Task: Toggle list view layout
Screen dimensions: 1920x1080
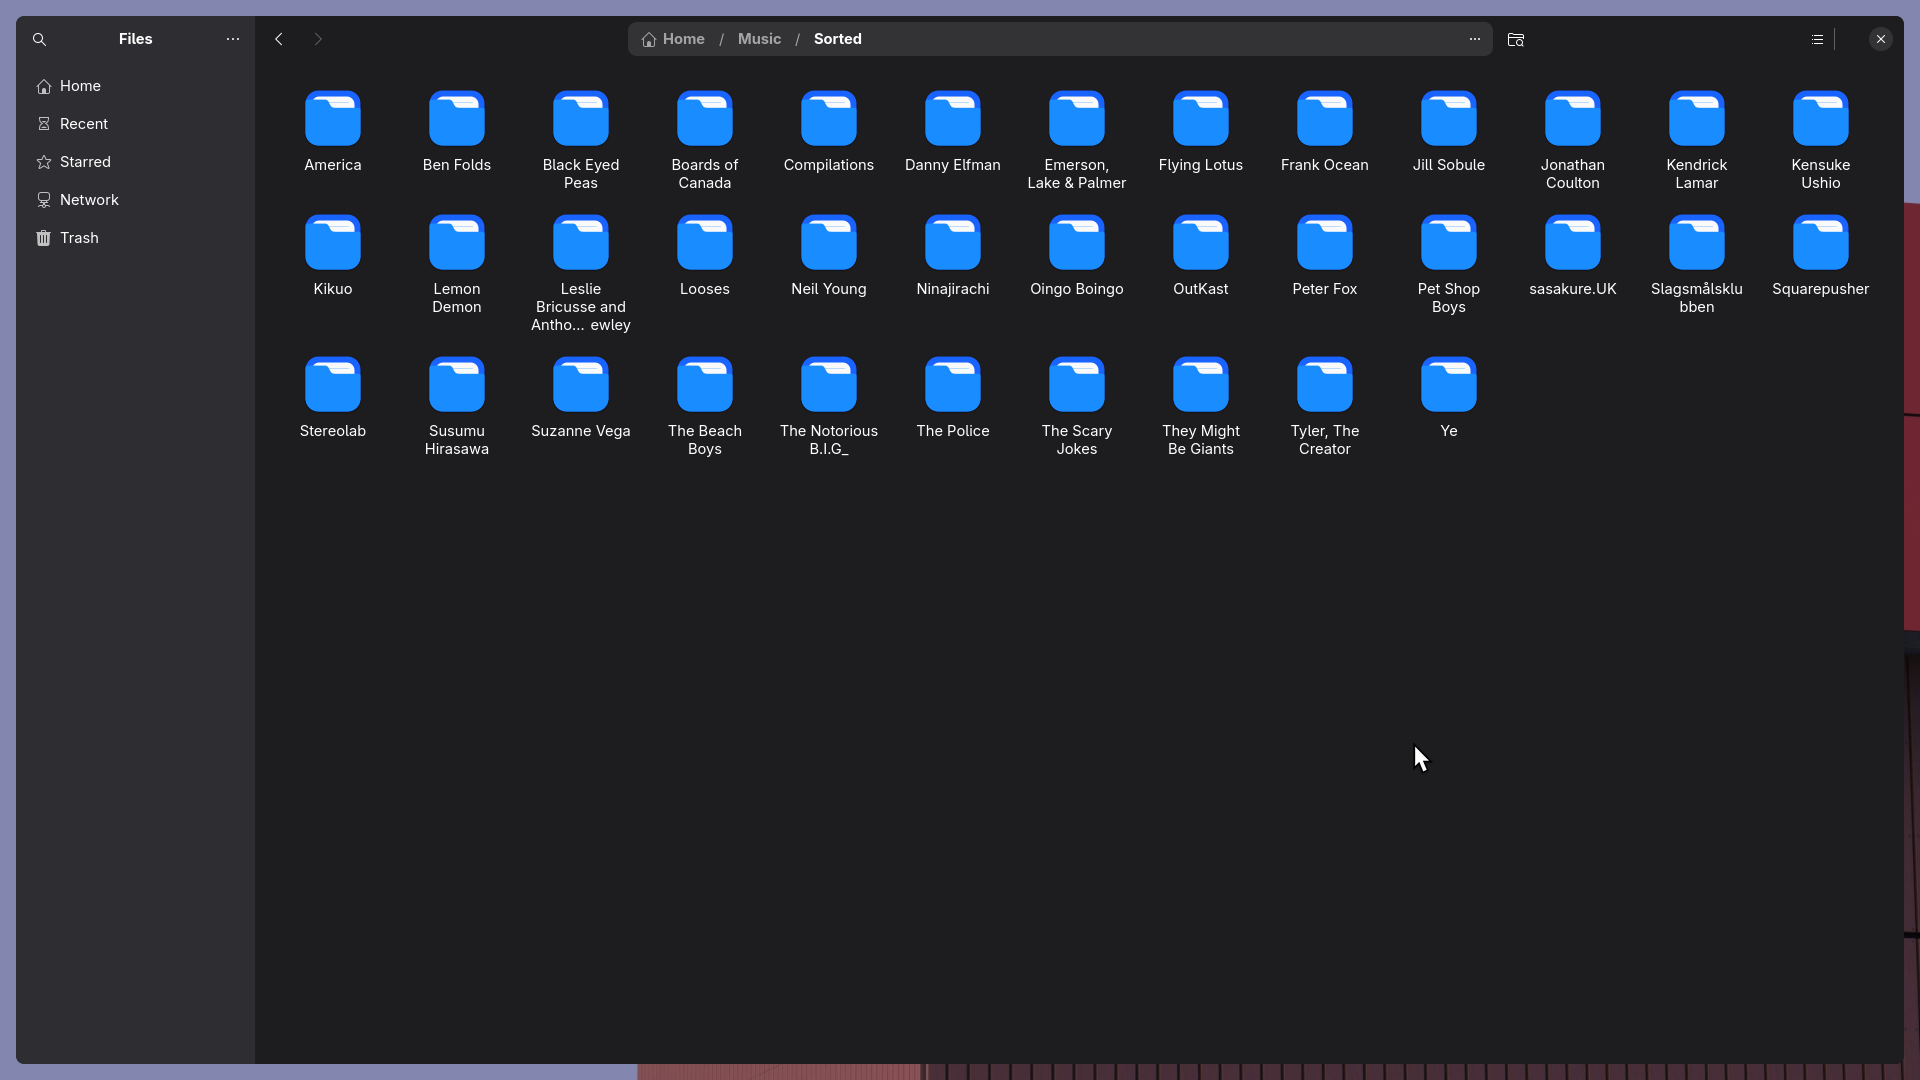Action: [x=1817, y=39]
